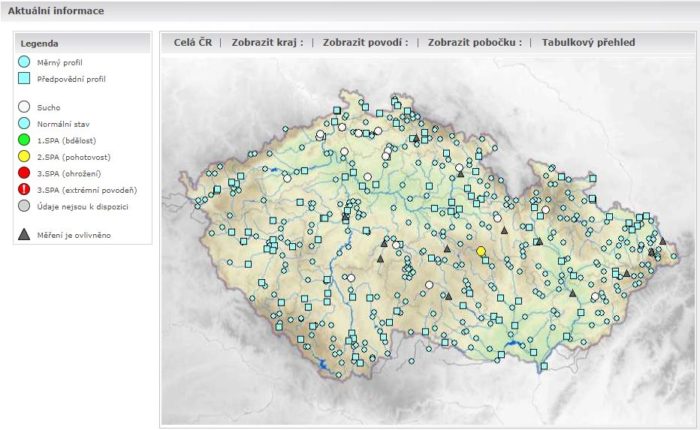Click the 'Normální stav' legend label

click(63, 124)
